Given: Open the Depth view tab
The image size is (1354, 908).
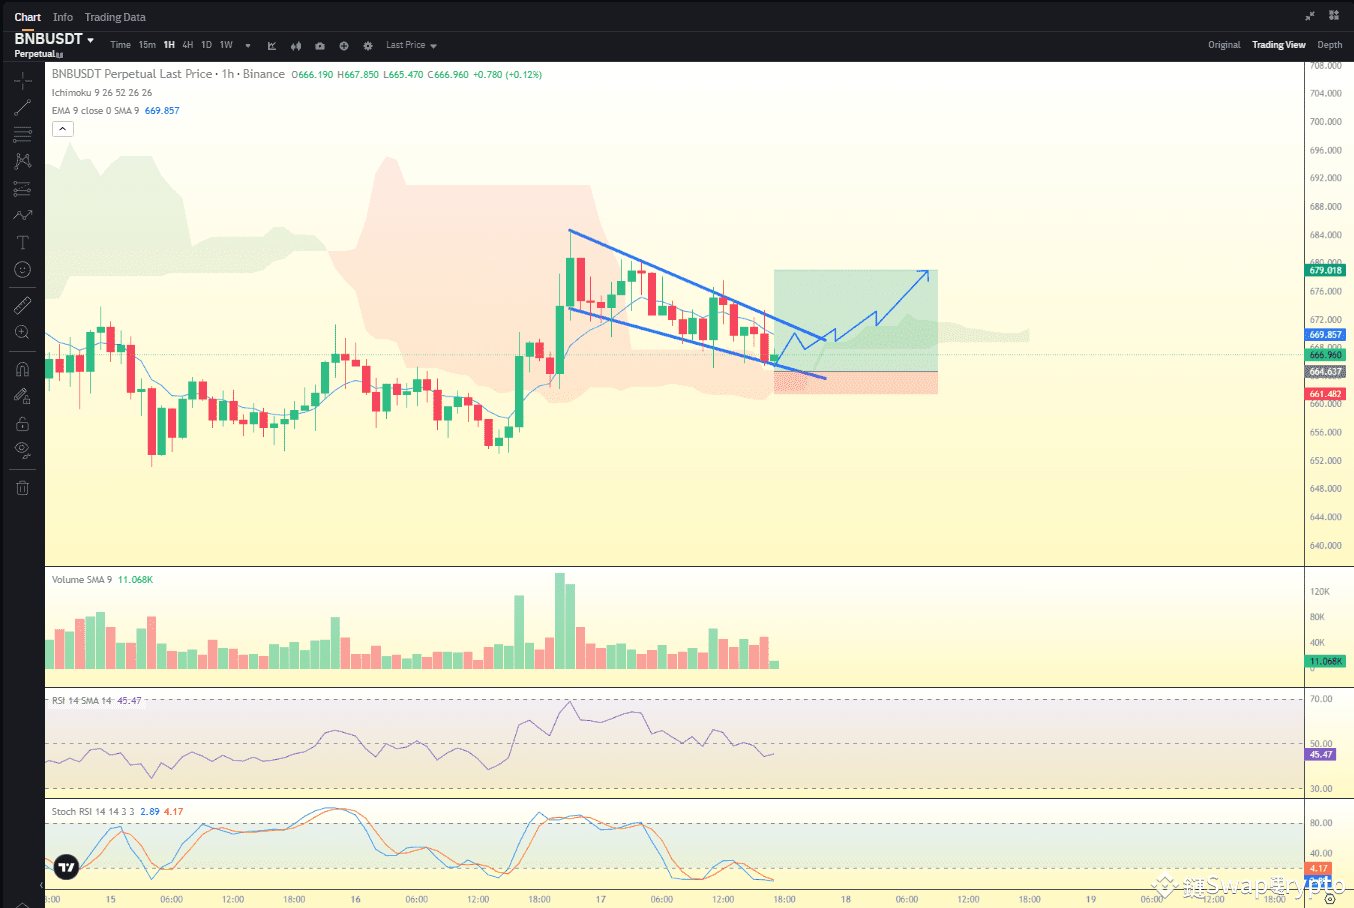Looking at the screenshot, I should [1329, 44].
